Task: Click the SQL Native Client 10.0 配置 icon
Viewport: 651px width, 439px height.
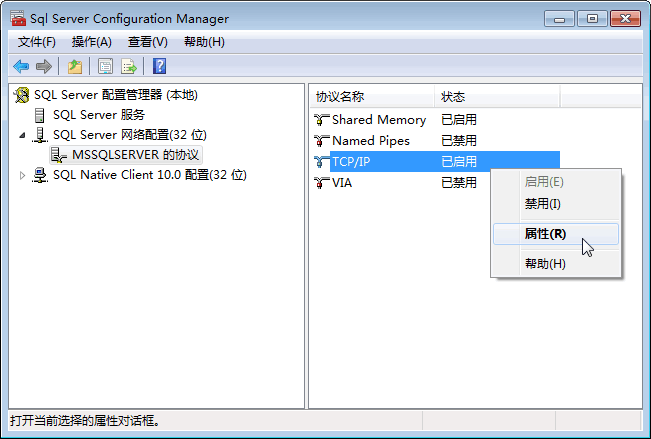Action: pyautogui.click(x=40, y=175)
